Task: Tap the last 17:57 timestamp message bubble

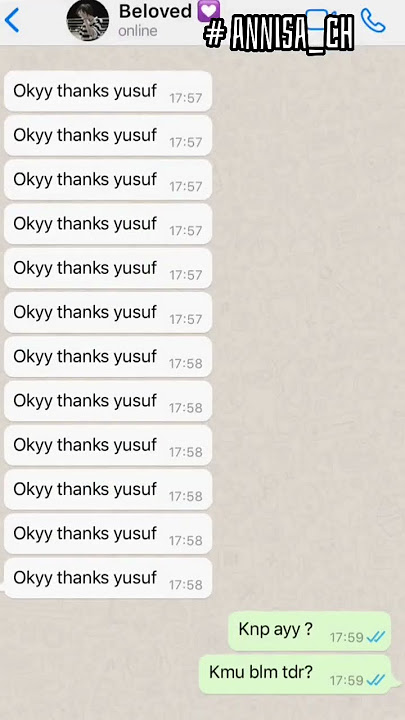Action: tap(108, 312)
